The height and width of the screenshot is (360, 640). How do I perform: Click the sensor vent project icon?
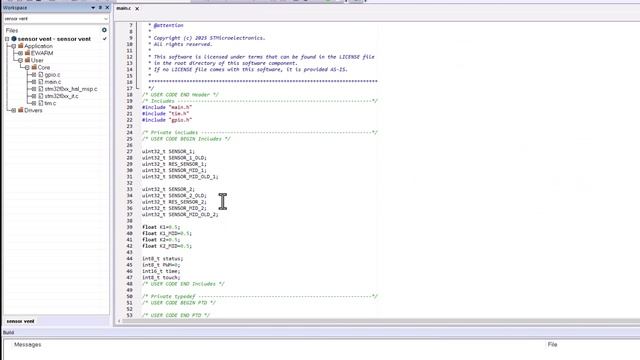(x=14, y=39)
